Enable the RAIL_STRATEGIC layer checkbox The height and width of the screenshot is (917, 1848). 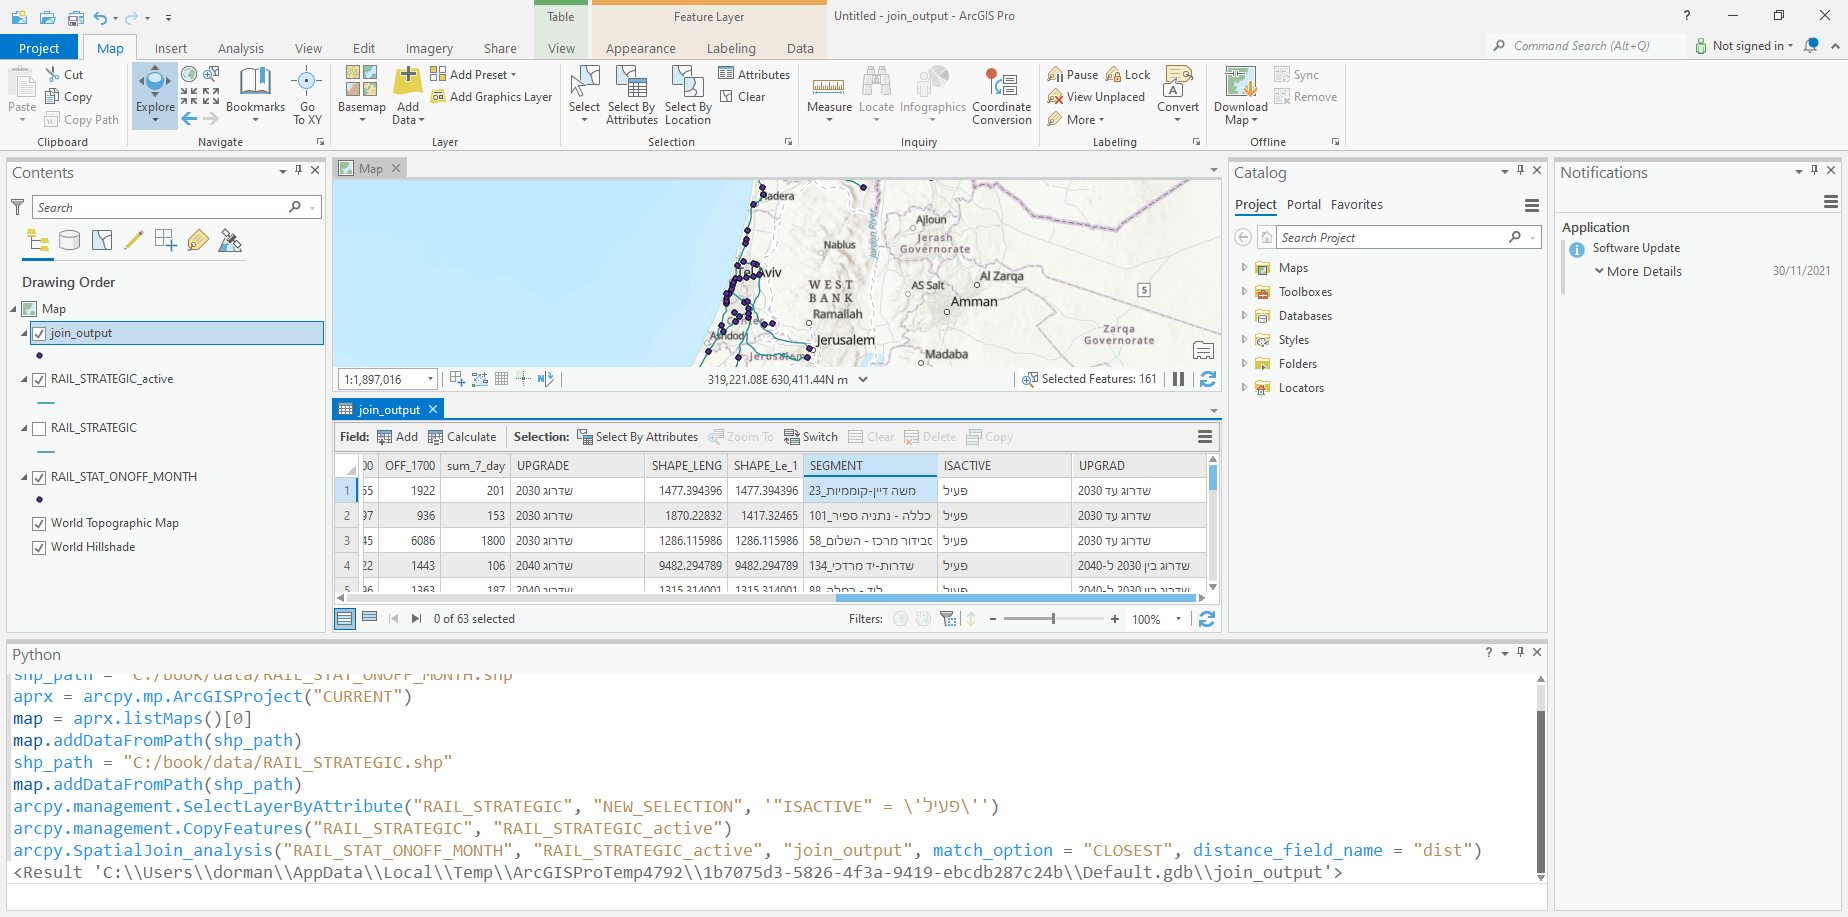pyautogui.click(x=39, y=428)
